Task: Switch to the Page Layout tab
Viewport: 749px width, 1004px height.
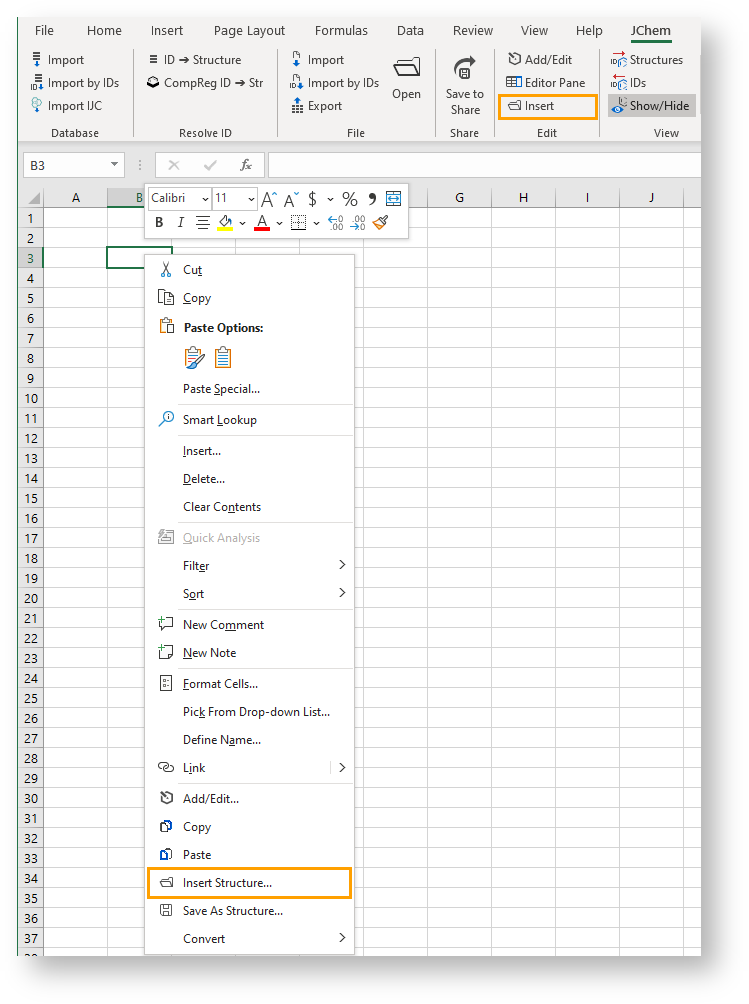Action: (249, 31)
